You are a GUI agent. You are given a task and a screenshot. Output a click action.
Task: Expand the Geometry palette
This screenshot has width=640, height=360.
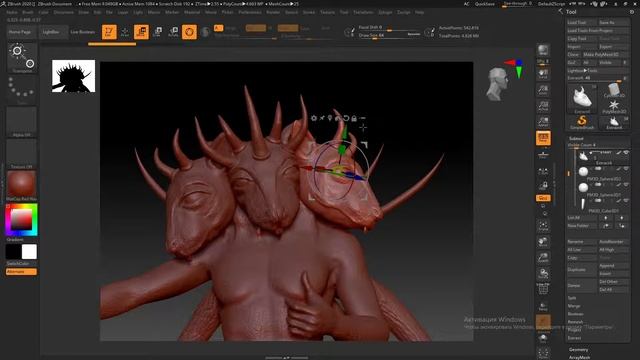point(579,350)
